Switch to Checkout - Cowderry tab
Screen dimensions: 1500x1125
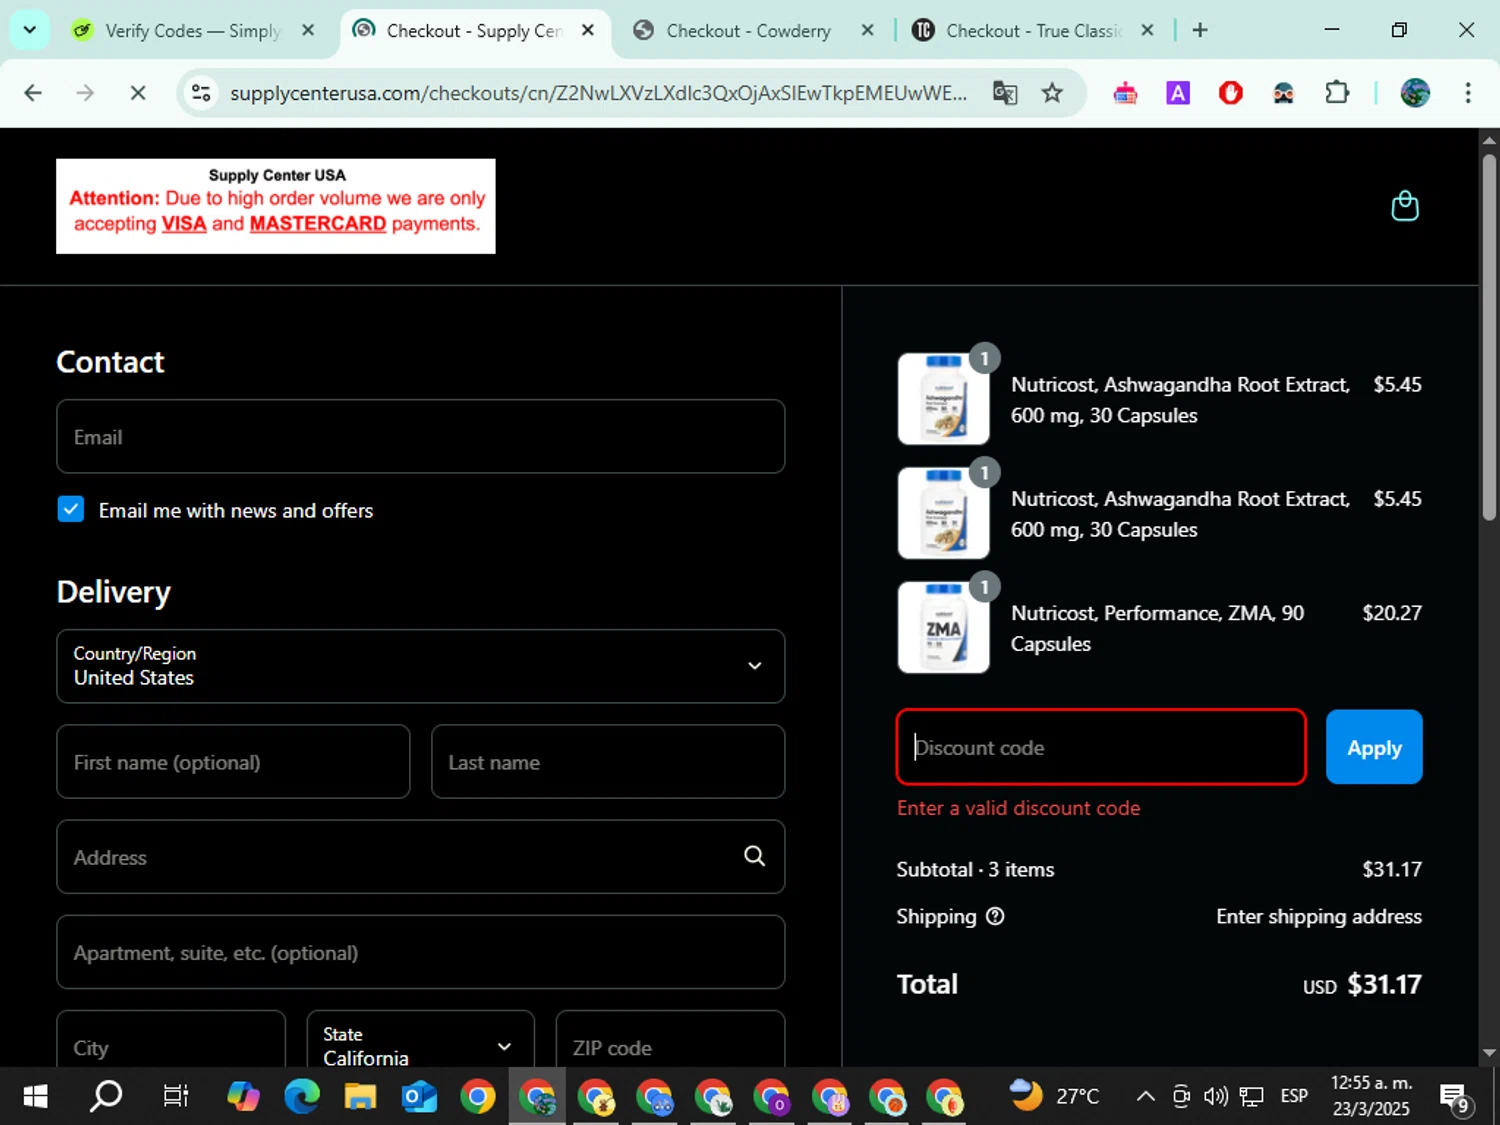tap(748, 30)
